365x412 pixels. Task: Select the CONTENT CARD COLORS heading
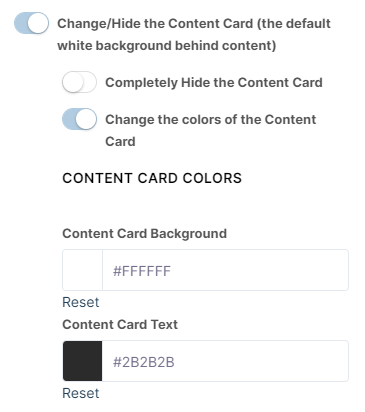152,178
